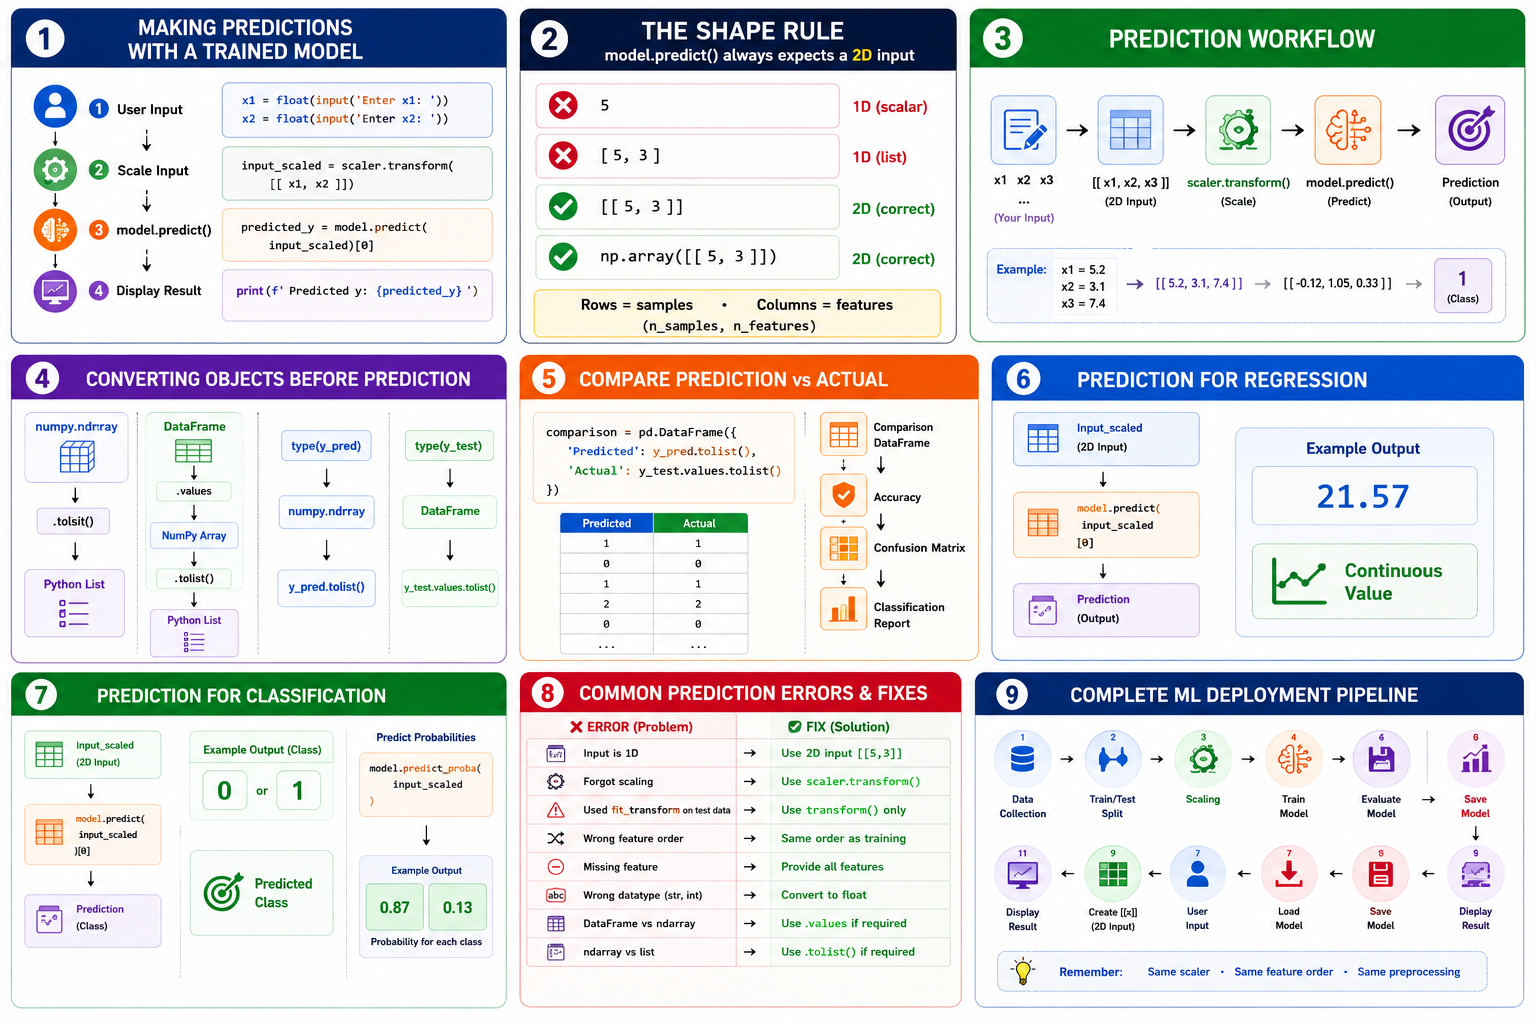This screenshot has width=1536, height=1024.
Task: Click the 0.87 probability box
Action: pos(394,907)
